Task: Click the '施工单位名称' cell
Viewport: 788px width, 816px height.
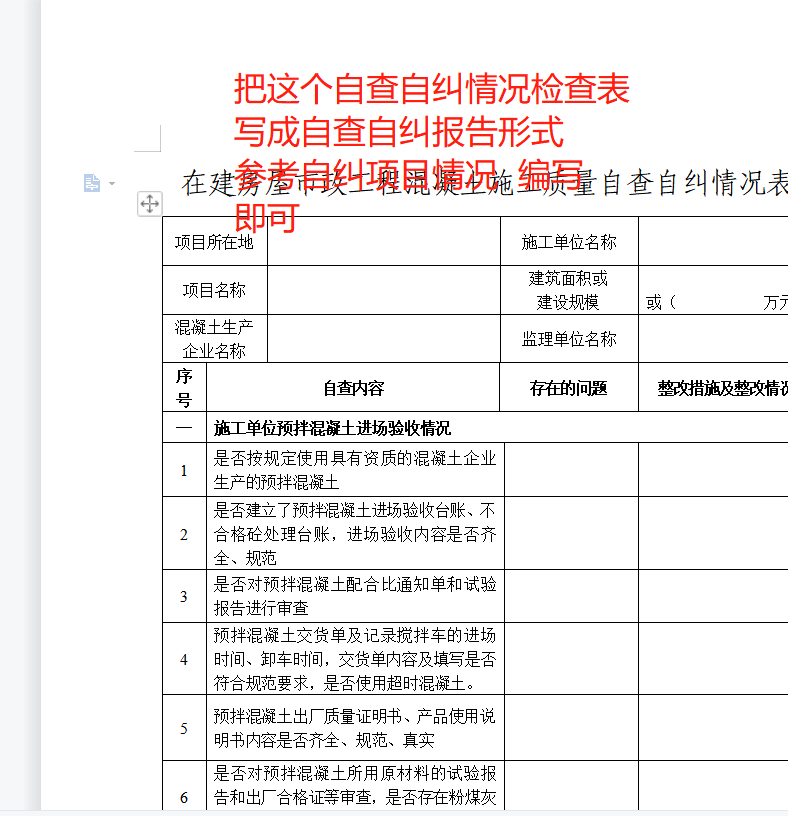Action: [569, 241]
